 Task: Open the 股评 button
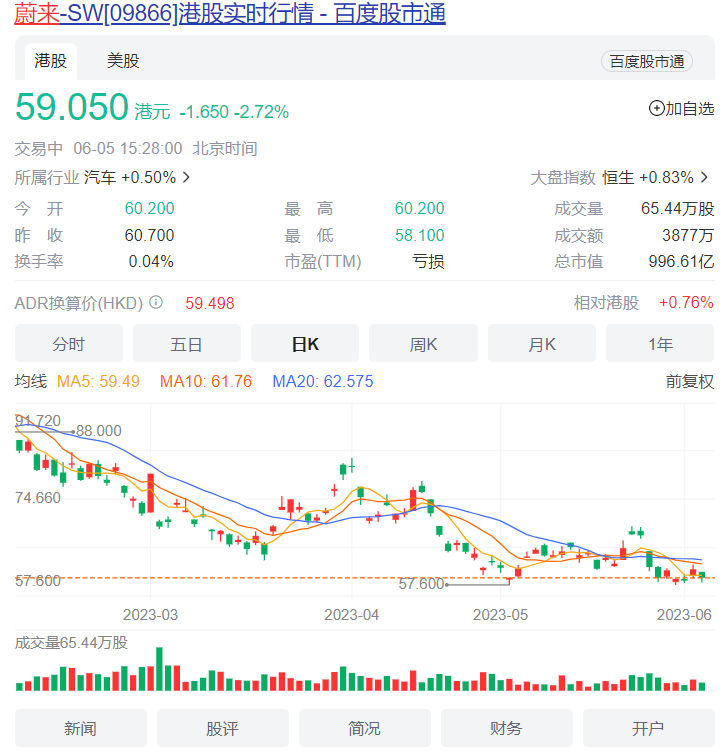click(223, 728)
